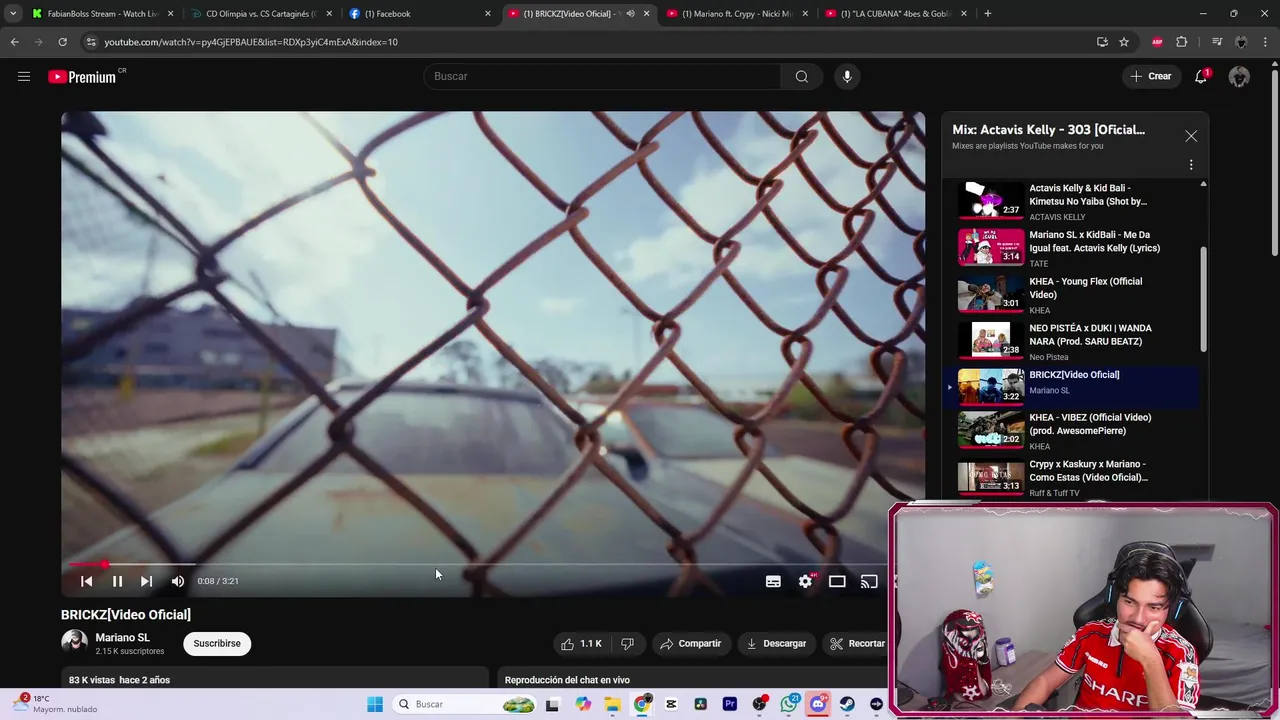
Task: Bookmark this page with the star
Action: point(1124,42)
